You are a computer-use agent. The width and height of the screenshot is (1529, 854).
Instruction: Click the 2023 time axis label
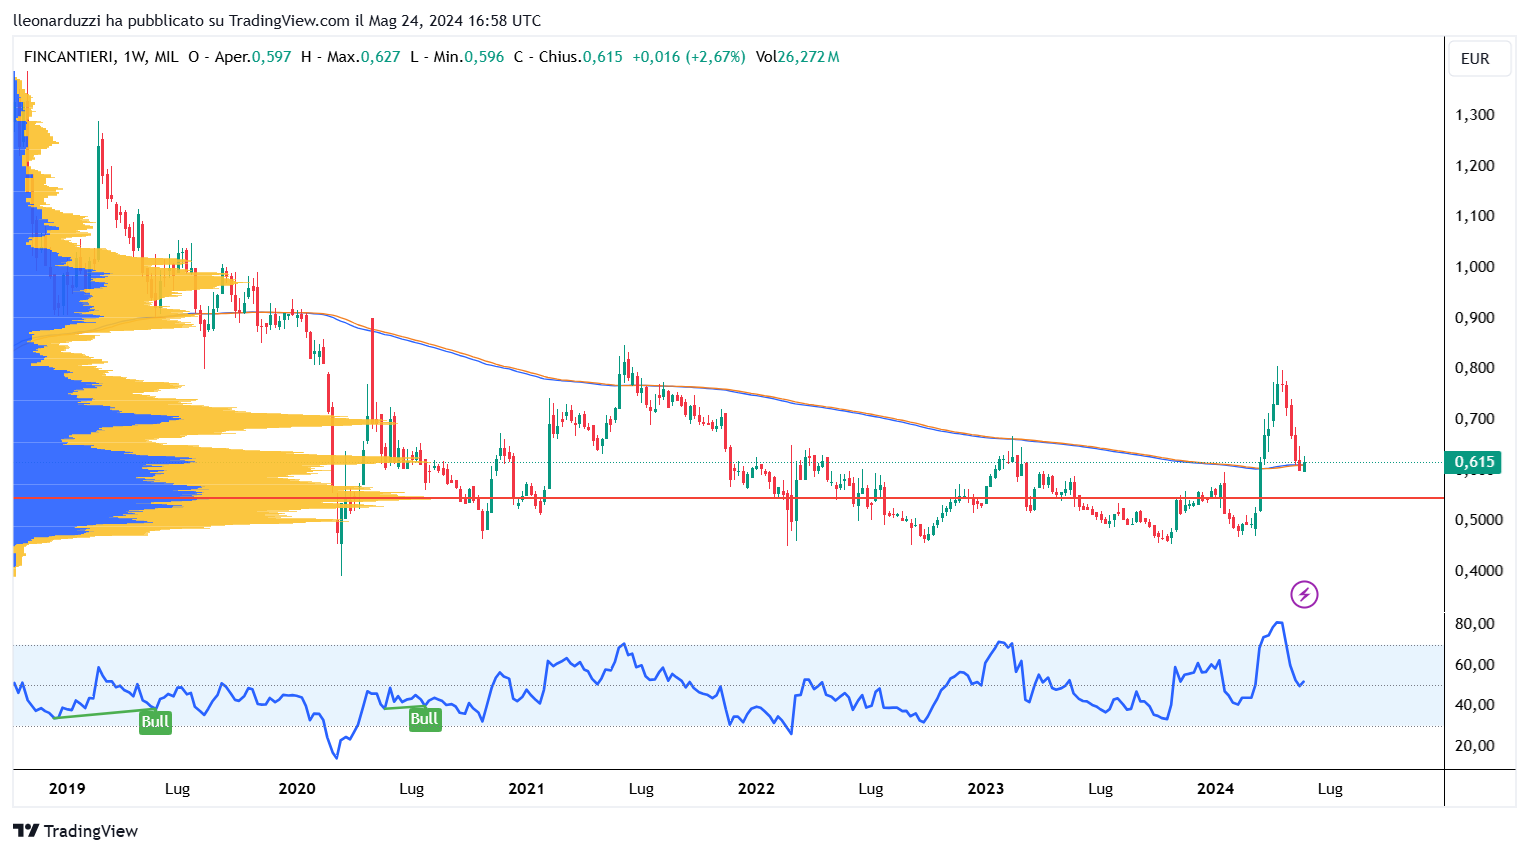coord(986,789)
